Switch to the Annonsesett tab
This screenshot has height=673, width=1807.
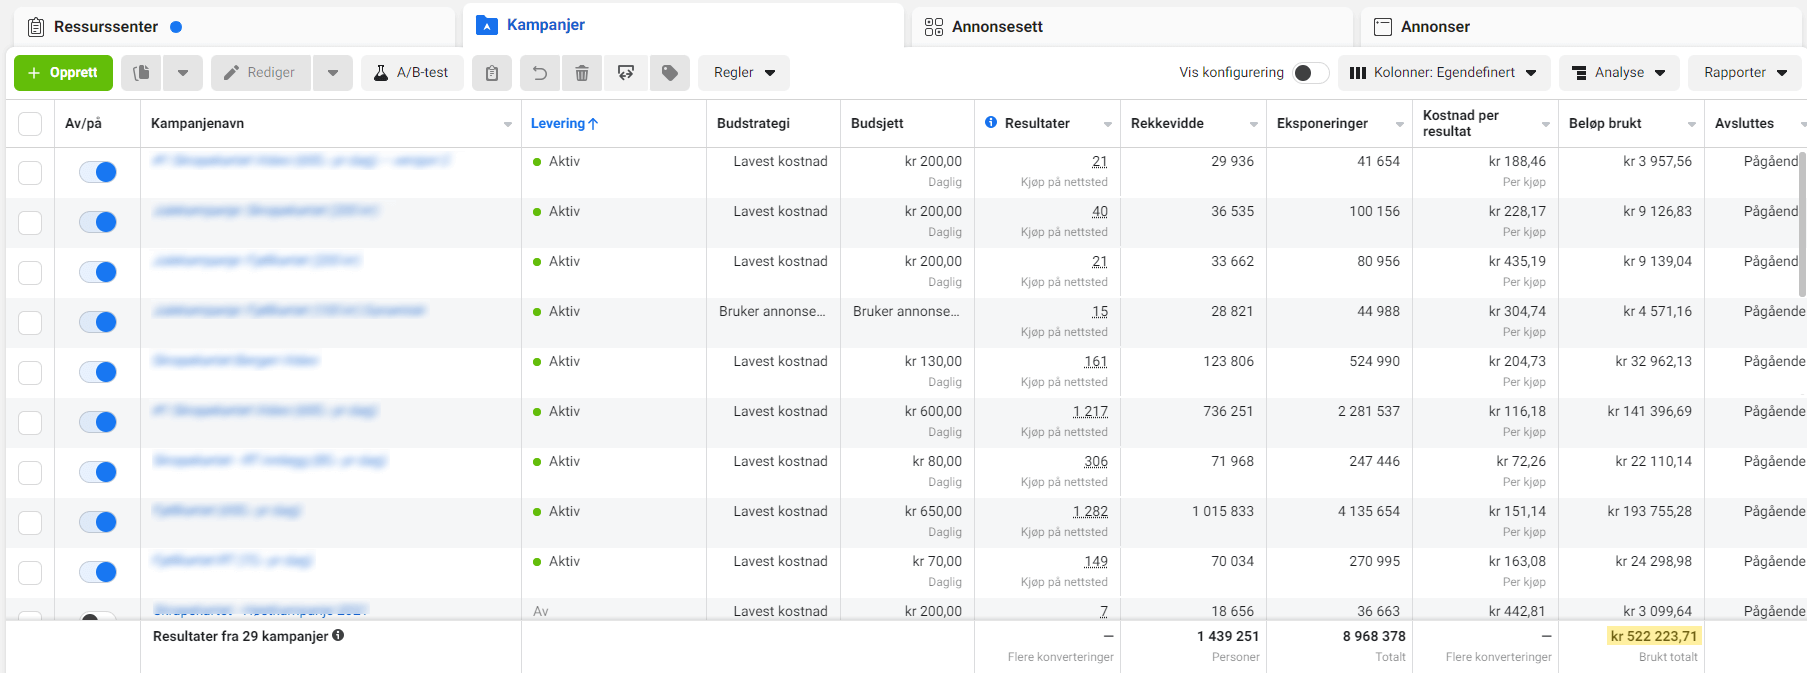(1132, 27)
